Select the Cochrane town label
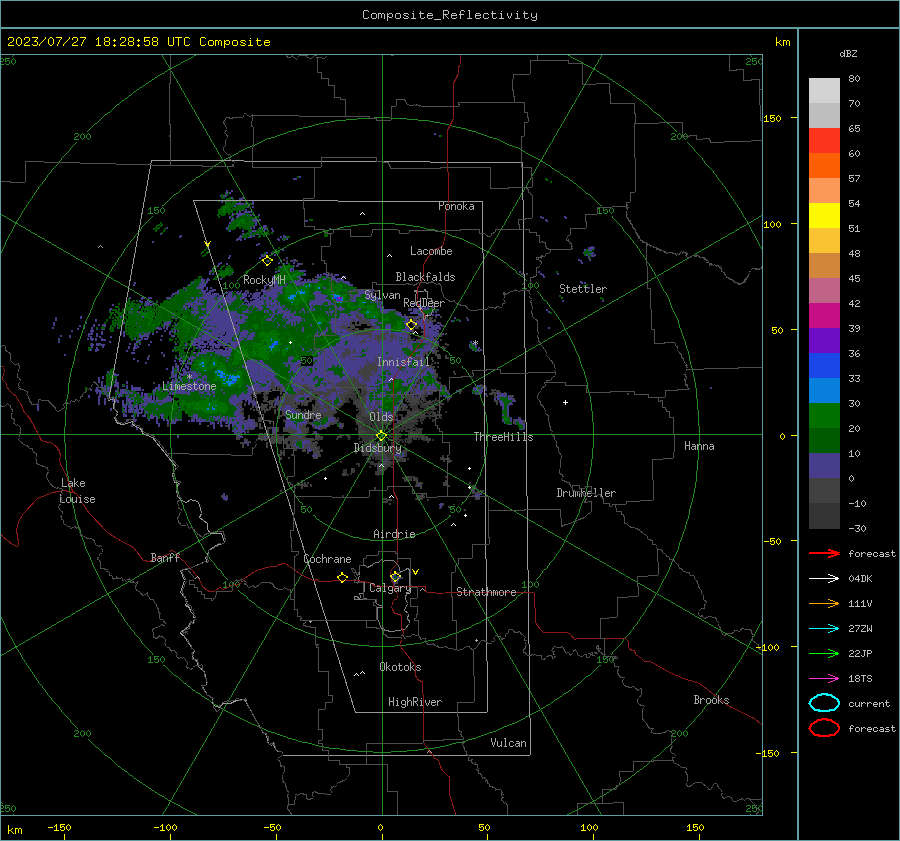The height and width of the screenshot is (841, 900). tap(327, 559)
